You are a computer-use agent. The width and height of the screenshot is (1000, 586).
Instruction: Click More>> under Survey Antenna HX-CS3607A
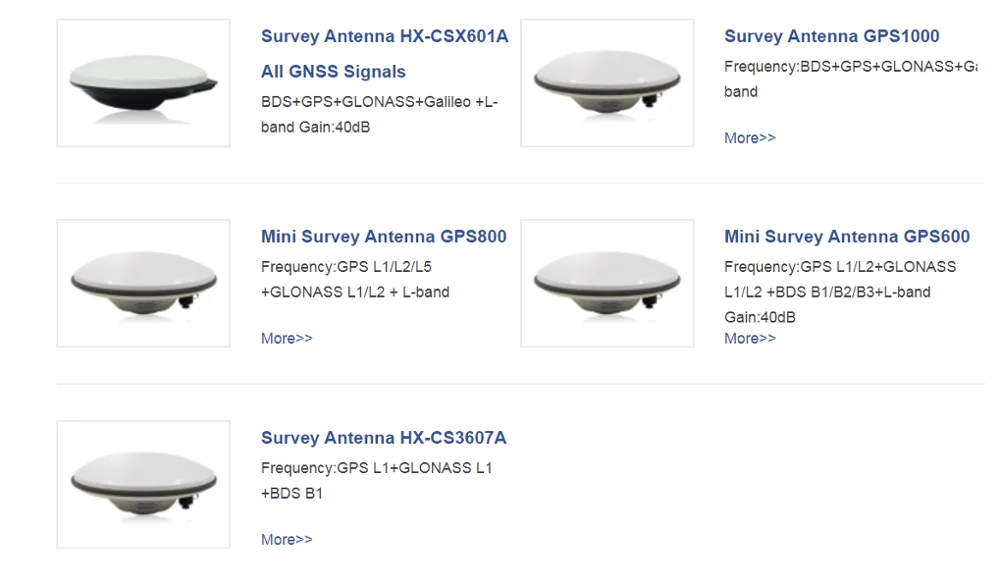point(286,539)
